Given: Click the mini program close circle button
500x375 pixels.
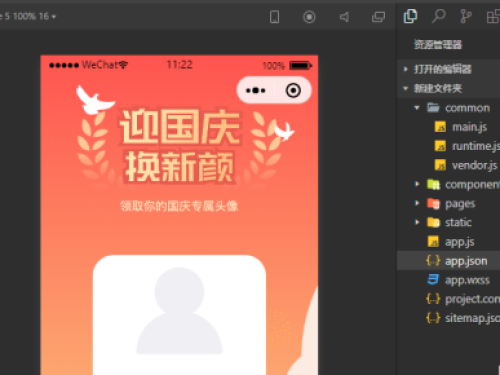Looking at the screenshot, I should click(293, 90).
